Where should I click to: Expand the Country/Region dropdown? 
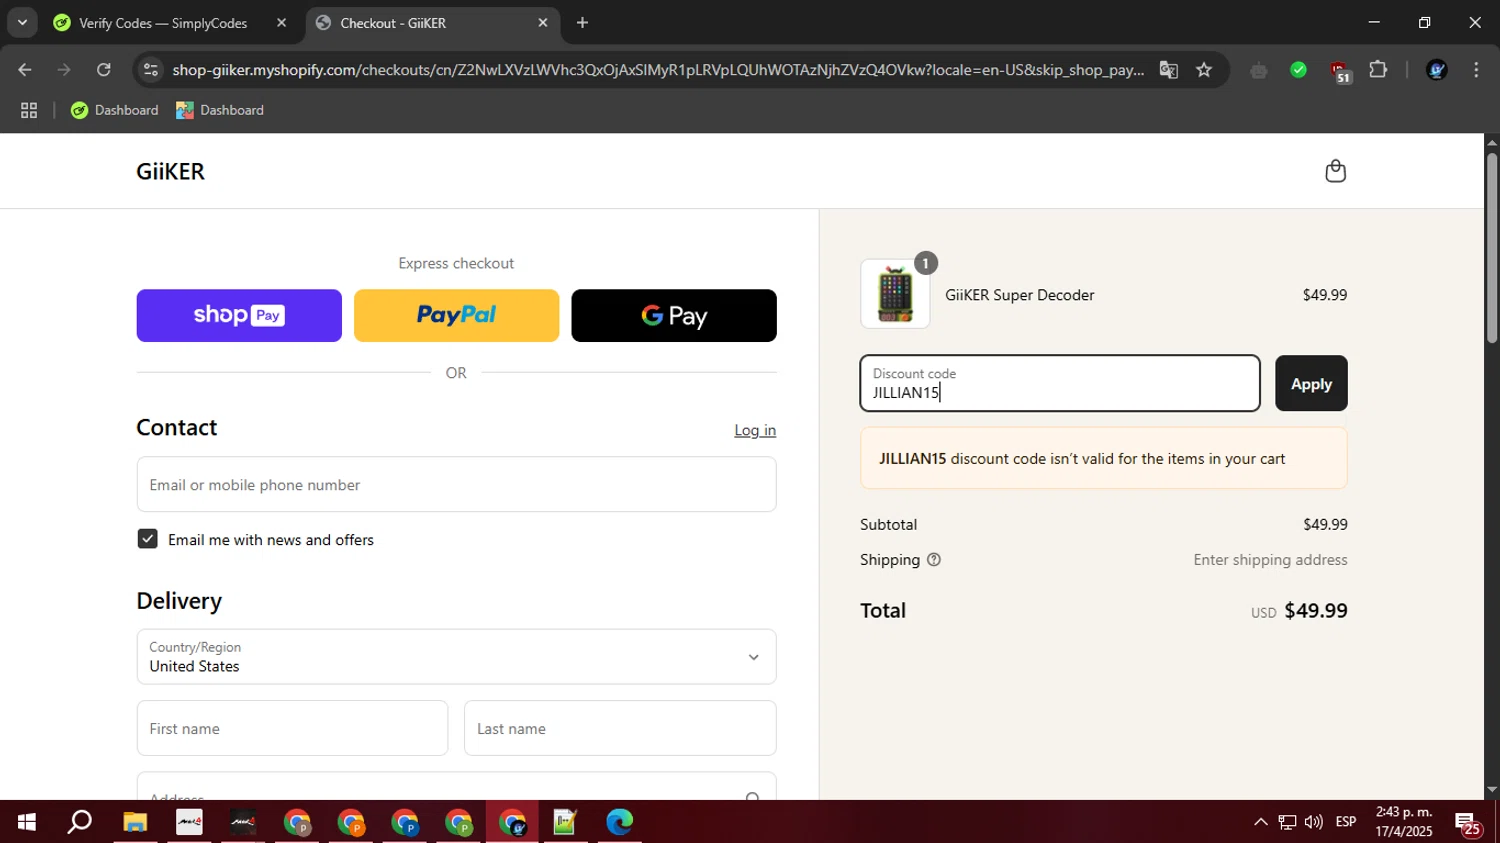point(456,657)
